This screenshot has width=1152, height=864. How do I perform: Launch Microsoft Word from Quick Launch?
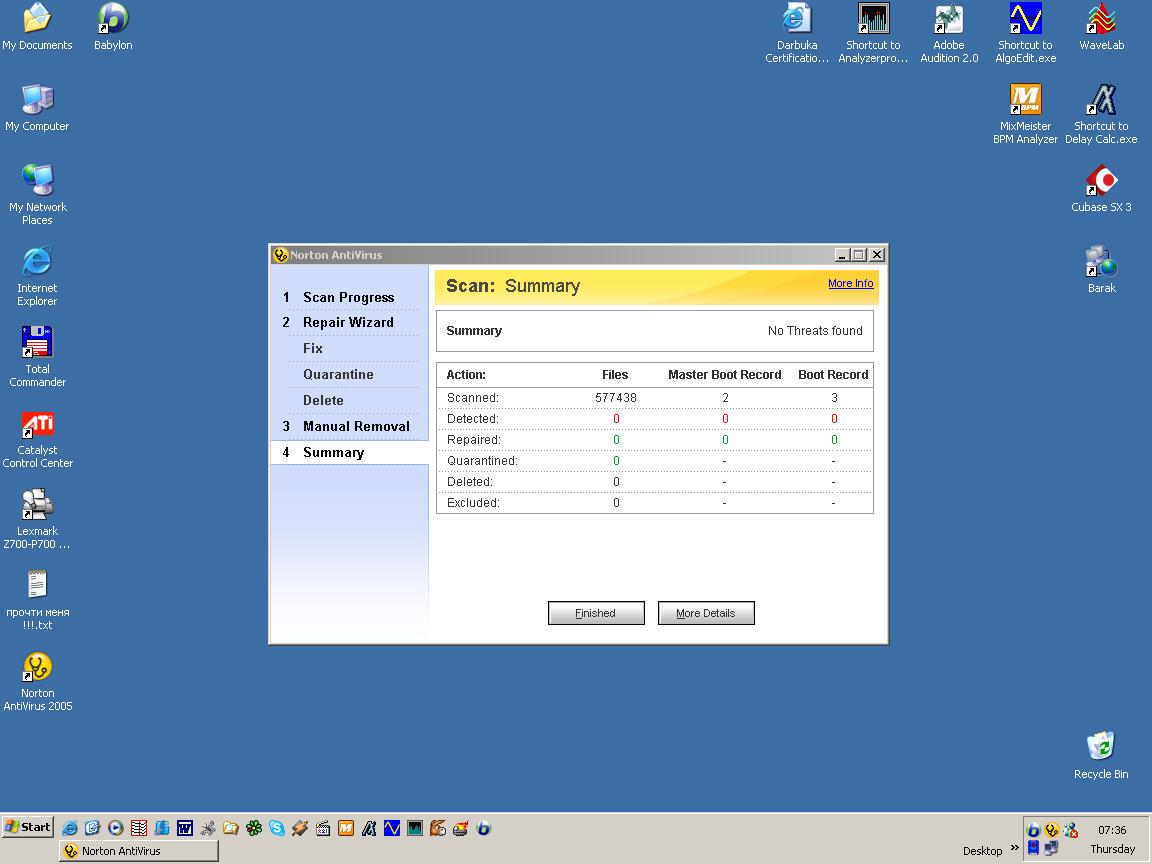pos(184,828)
